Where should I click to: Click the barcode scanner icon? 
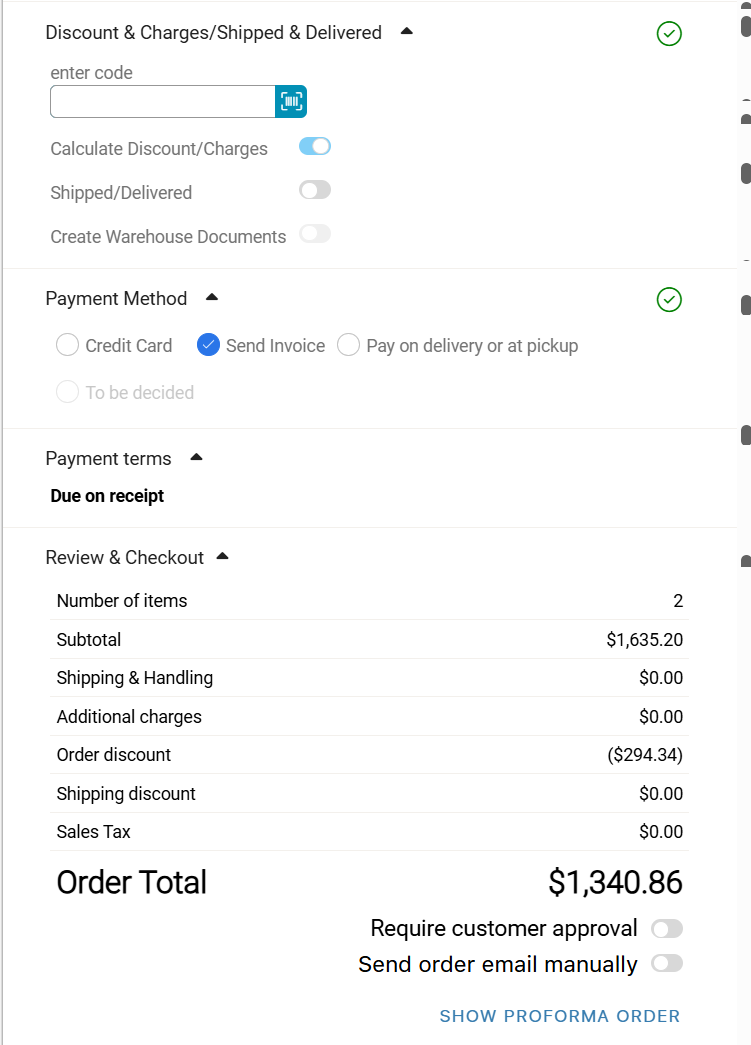291,101
